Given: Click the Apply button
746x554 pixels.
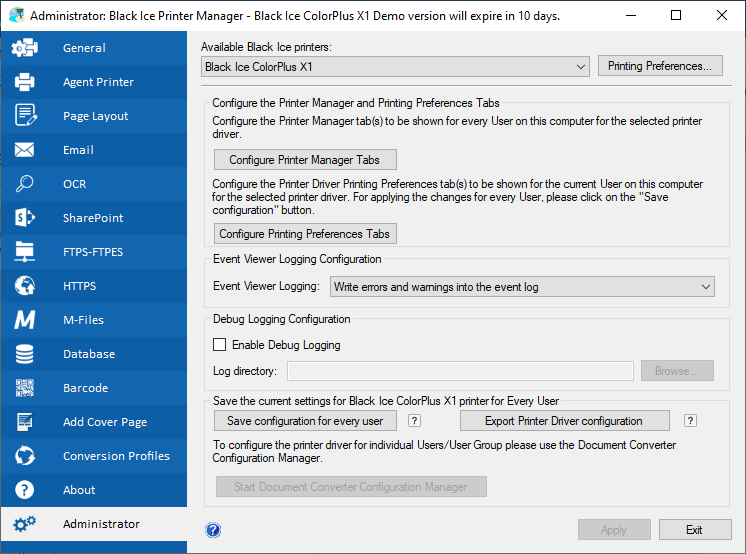Looking at the screenshot, I should [614, 530].
